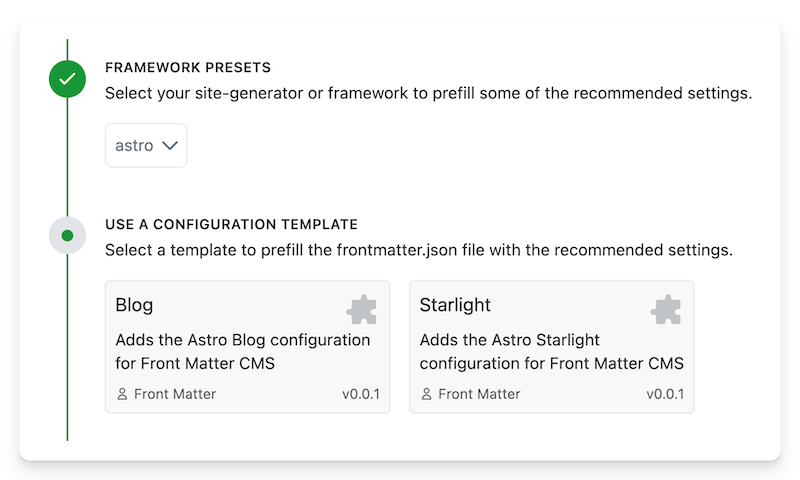Screen dimensions: 800x480
Task: Click Front Matter author on Starlight card
Action: pyautogui.click(x=479, y=394)
